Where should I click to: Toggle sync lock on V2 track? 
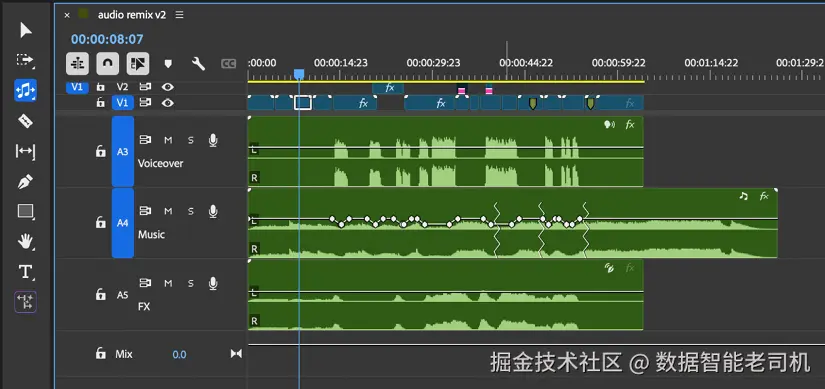[145, 87]
